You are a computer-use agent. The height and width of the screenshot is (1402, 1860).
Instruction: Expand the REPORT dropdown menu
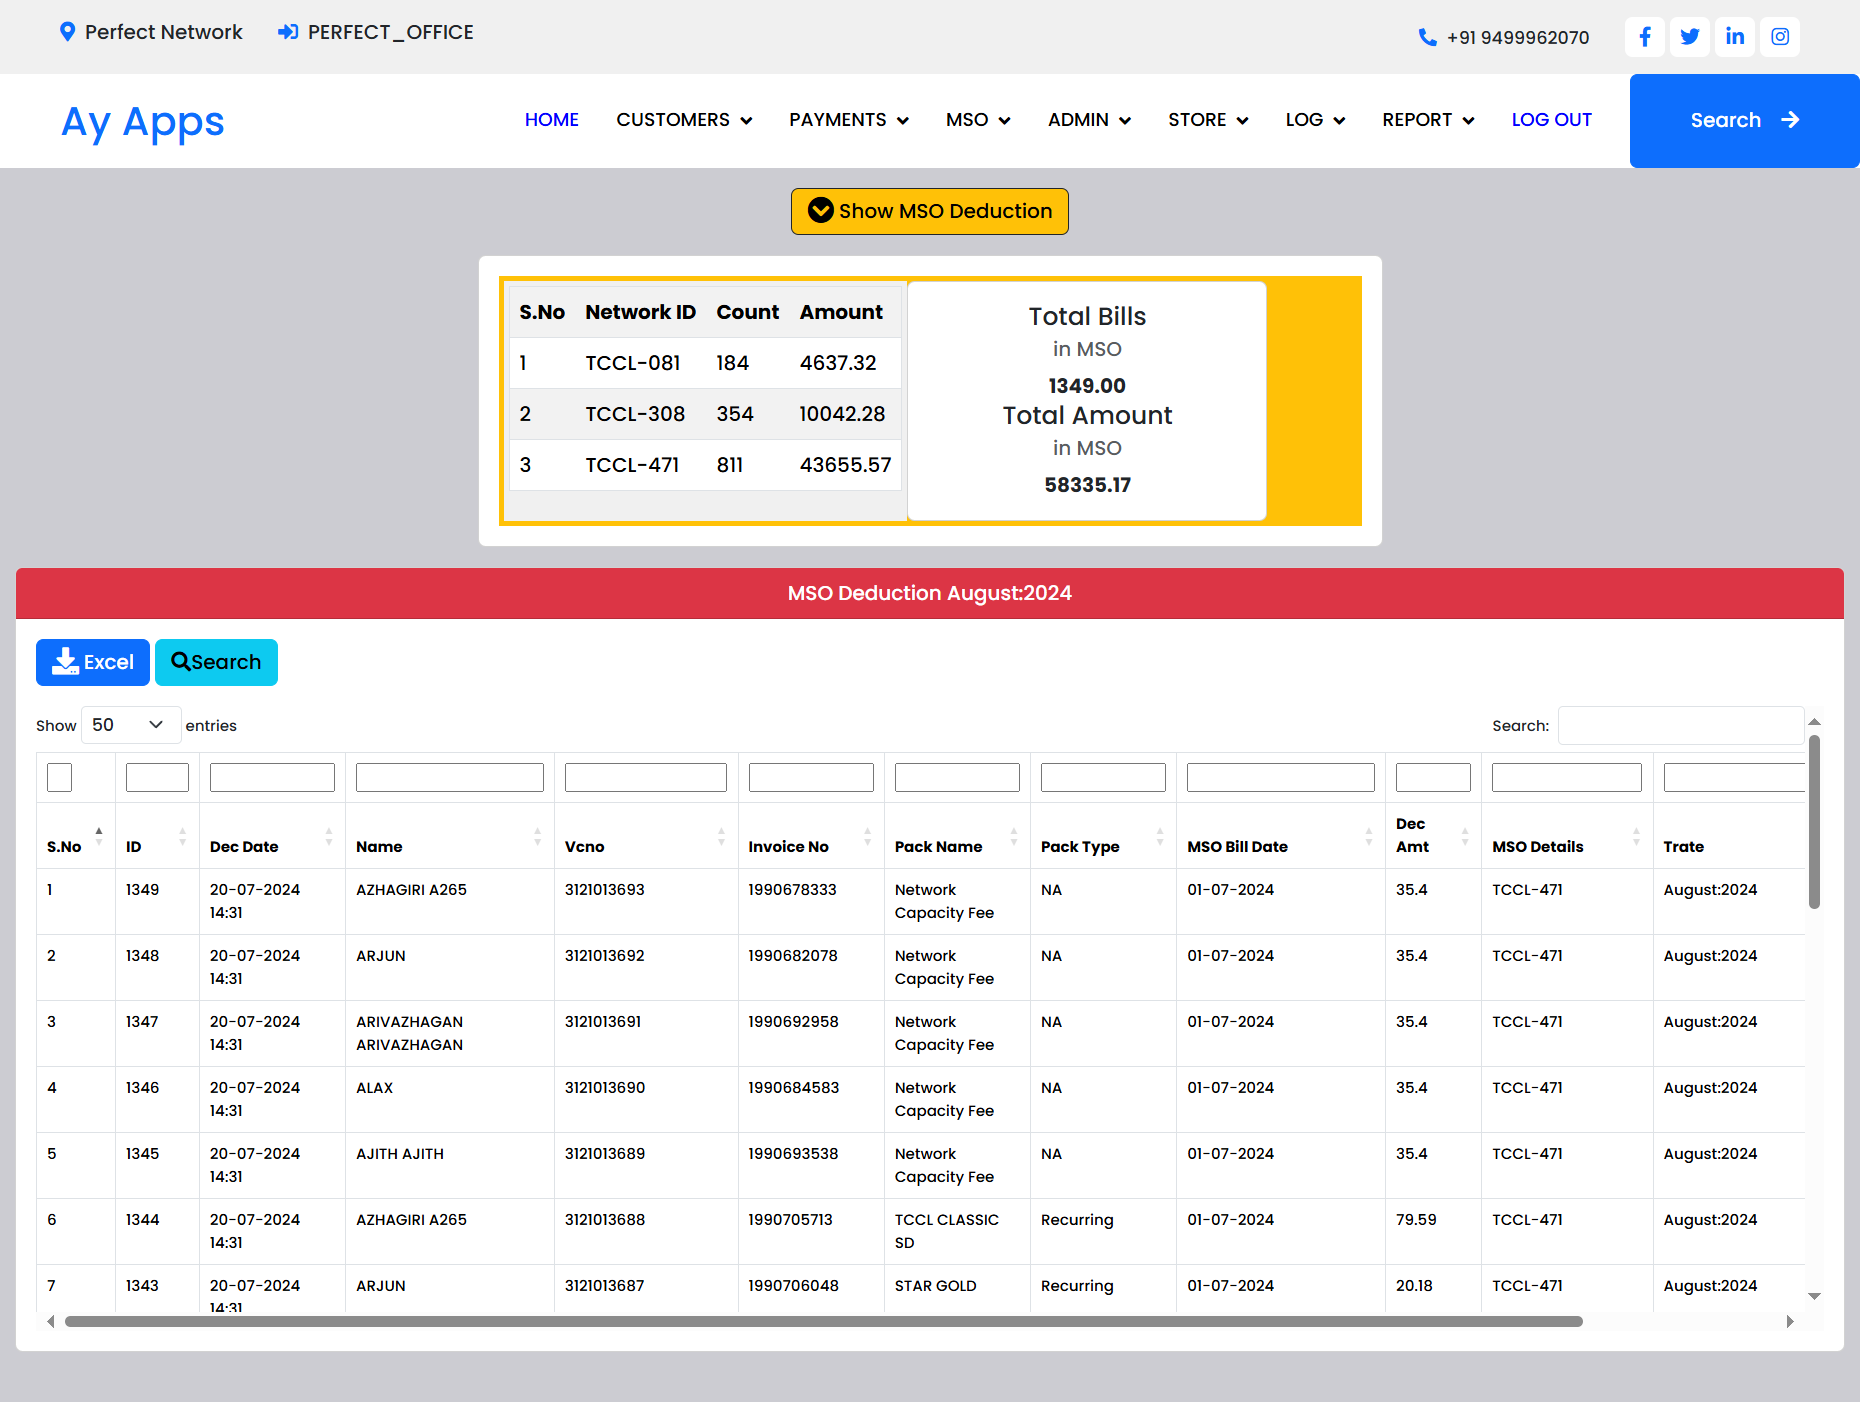[1427, 120]
